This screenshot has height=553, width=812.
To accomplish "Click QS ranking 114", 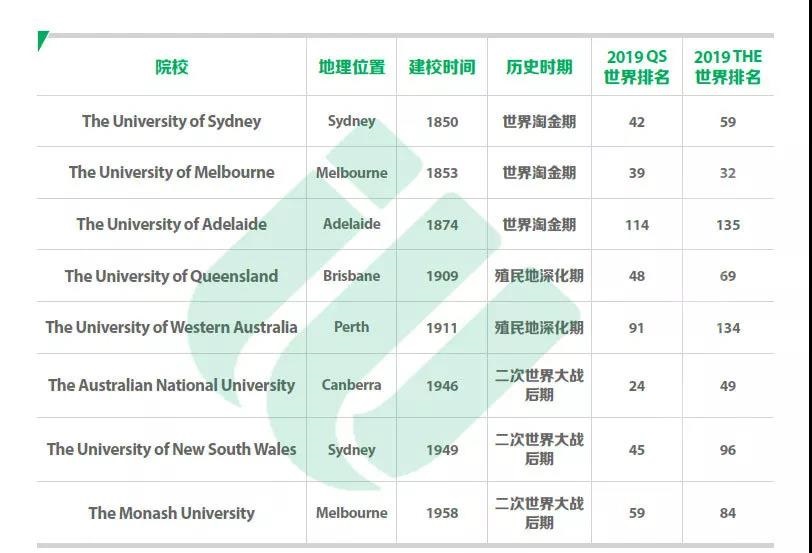I will click(636, 225).
